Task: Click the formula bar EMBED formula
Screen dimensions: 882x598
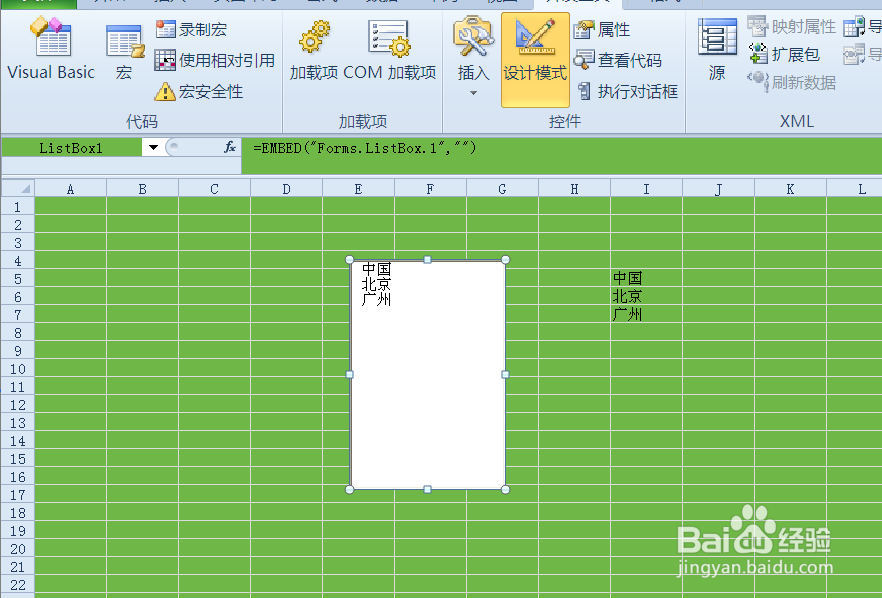Action: pyautogui.click(x=364, y=148)
